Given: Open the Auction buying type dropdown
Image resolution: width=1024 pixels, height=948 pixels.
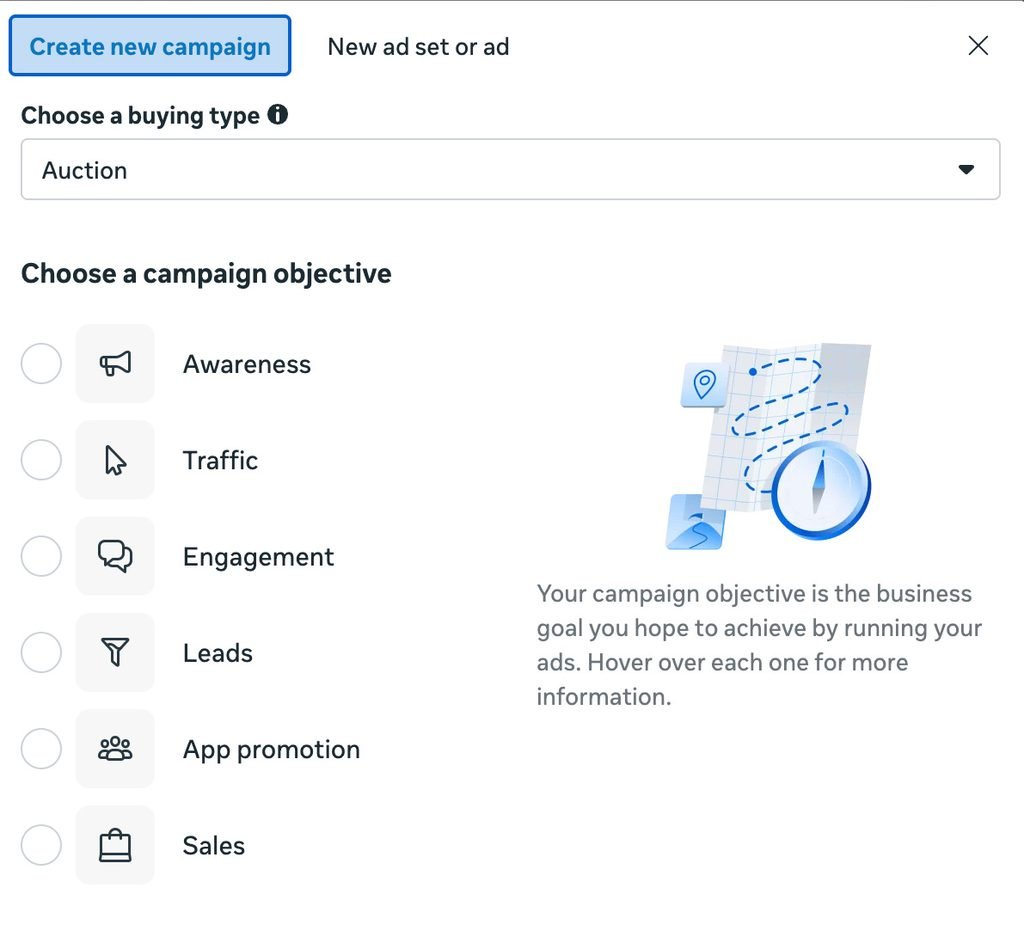Looking at the screenshot, I should click(x=511, y=170).
